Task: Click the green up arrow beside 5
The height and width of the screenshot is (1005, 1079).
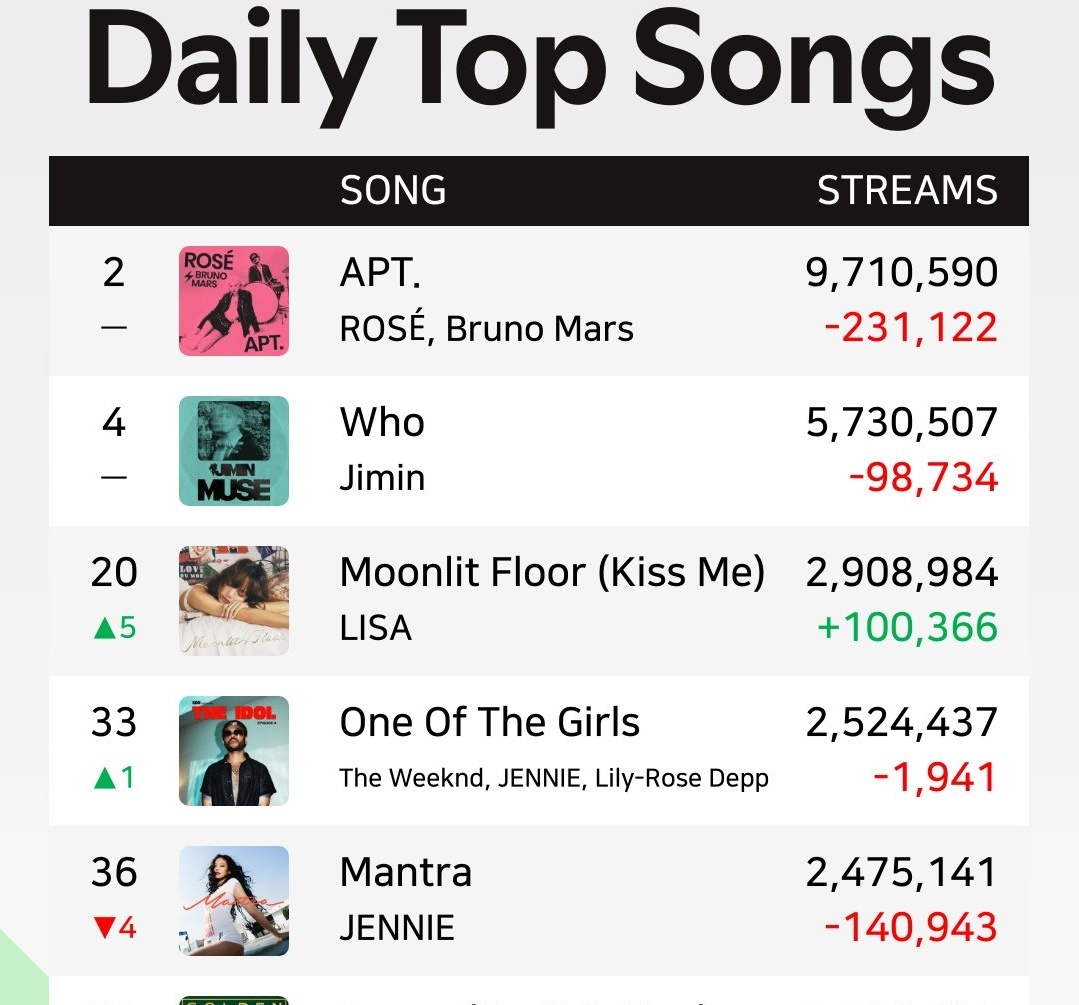Action: [105, 628]
